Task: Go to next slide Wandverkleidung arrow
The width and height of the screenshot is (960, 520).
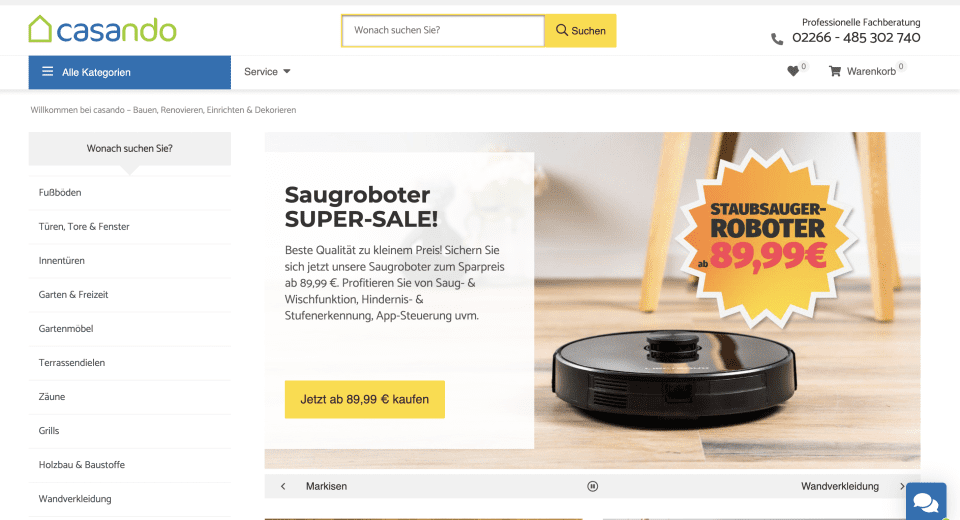Action: pyautogui.click(x=902, y=486)
